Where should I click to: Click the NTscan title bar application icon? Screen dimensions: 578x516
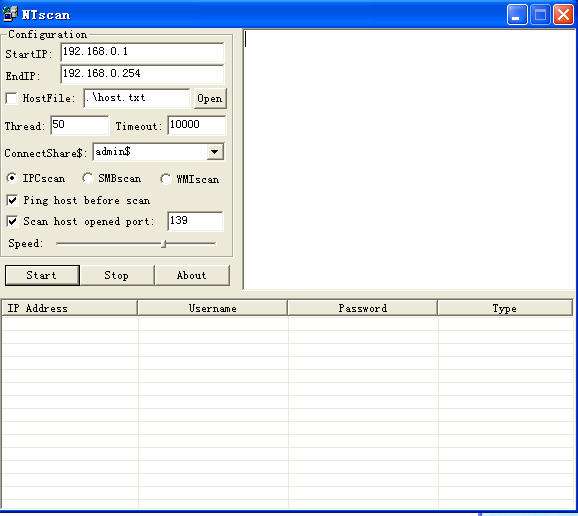click(x=10, y=14)
